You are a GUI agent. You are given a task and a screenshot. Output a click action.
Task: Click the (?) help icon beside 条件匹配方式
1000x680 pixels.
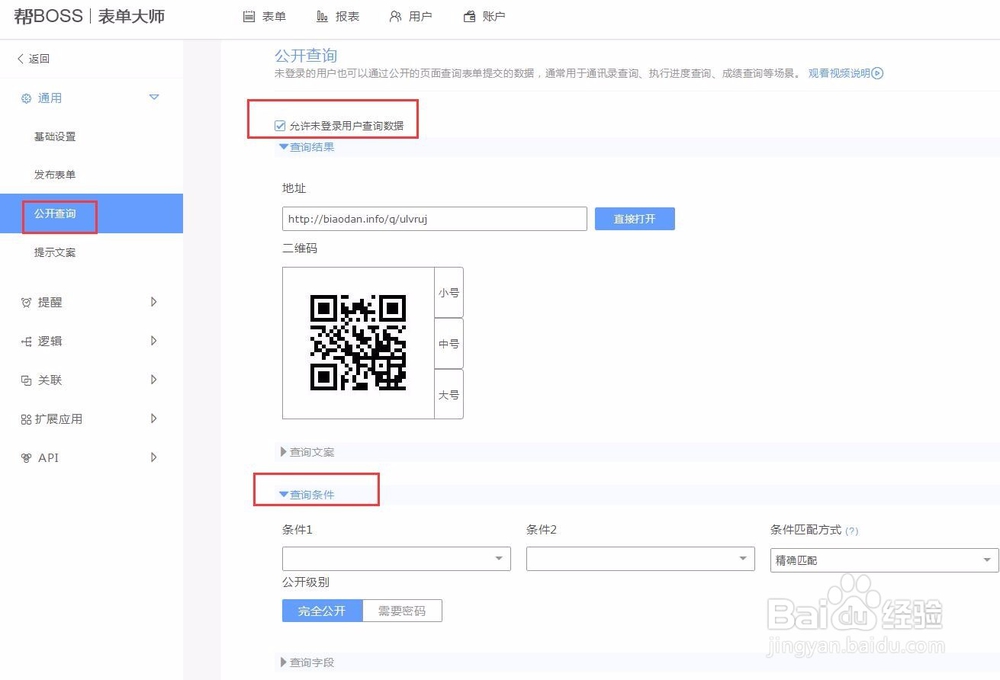point(851,531)
